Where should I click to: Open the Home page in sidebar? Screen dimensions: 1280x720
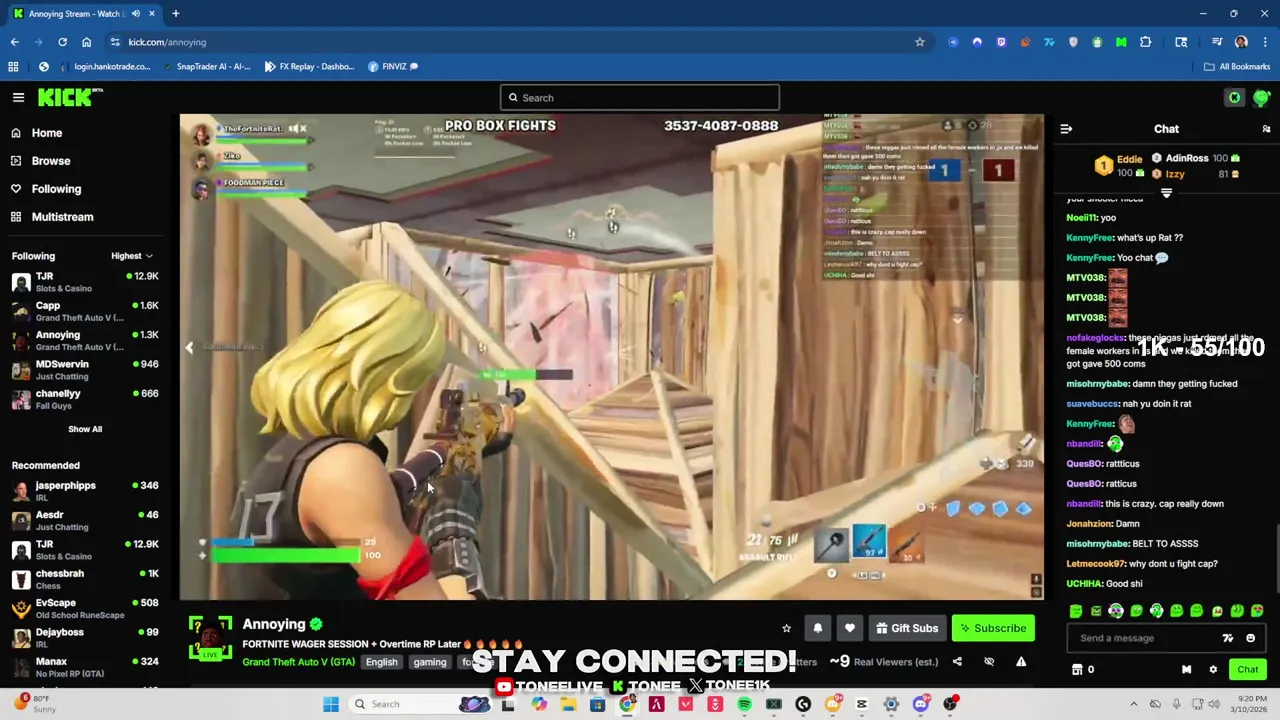46,133
